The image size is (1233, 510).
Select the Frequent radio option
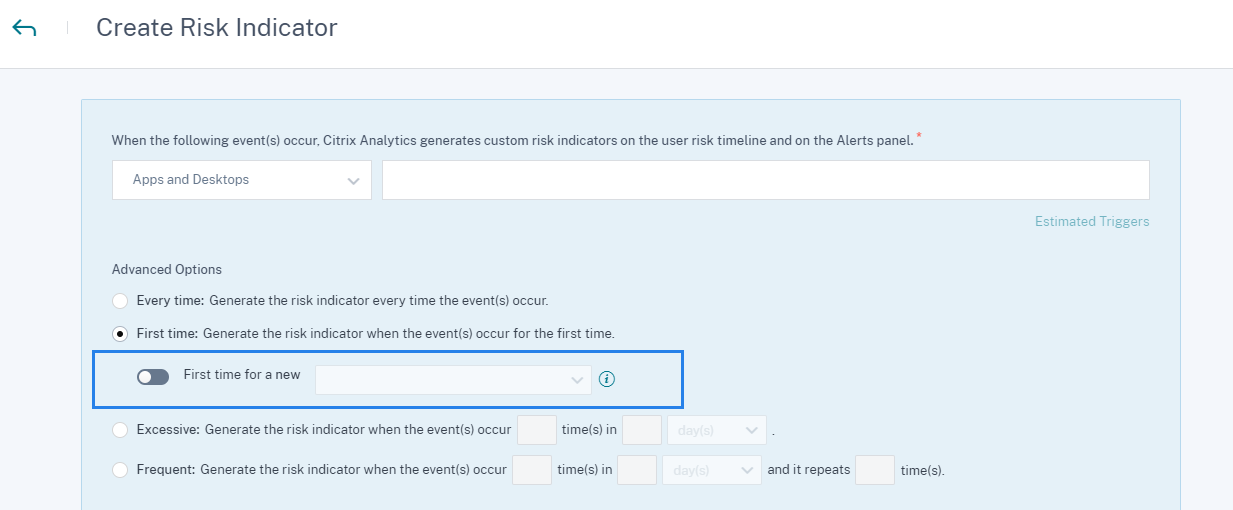click(120, 469)
